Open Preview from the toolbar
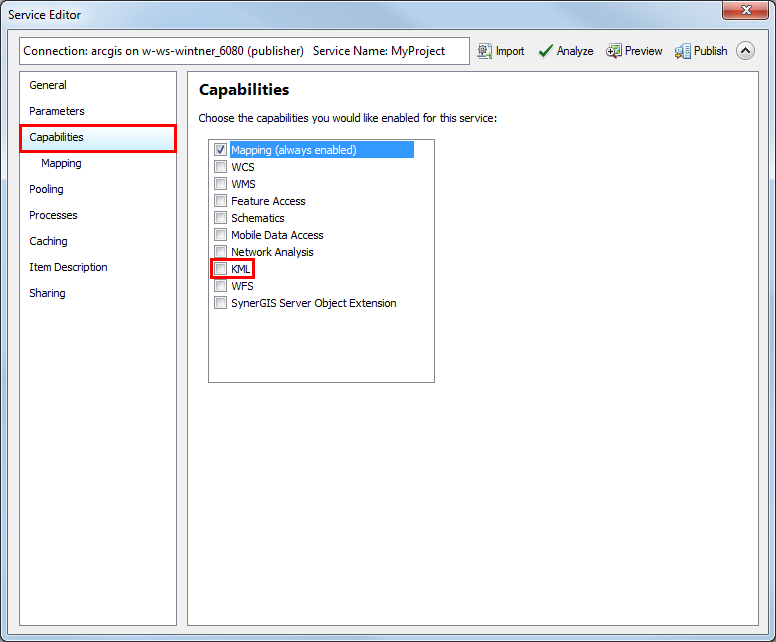The image size is (776, 642). coord(614,51)
